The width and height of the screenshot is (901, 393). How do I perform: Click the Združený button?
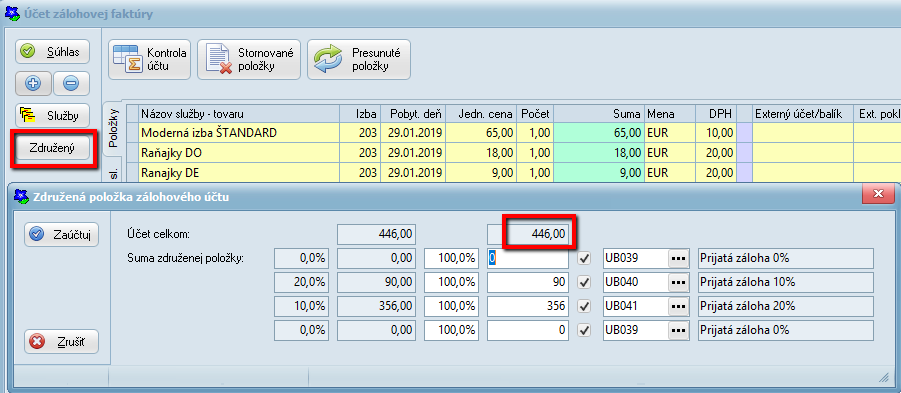(52, 149)
